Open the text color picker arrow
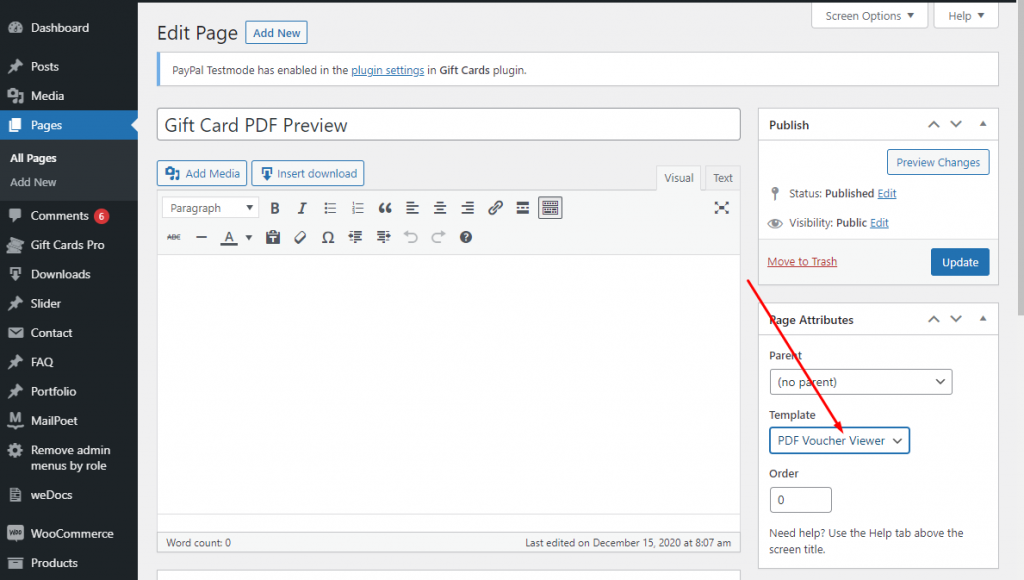The height and width of the screenshot is (580, 1024). pos(249,238)
